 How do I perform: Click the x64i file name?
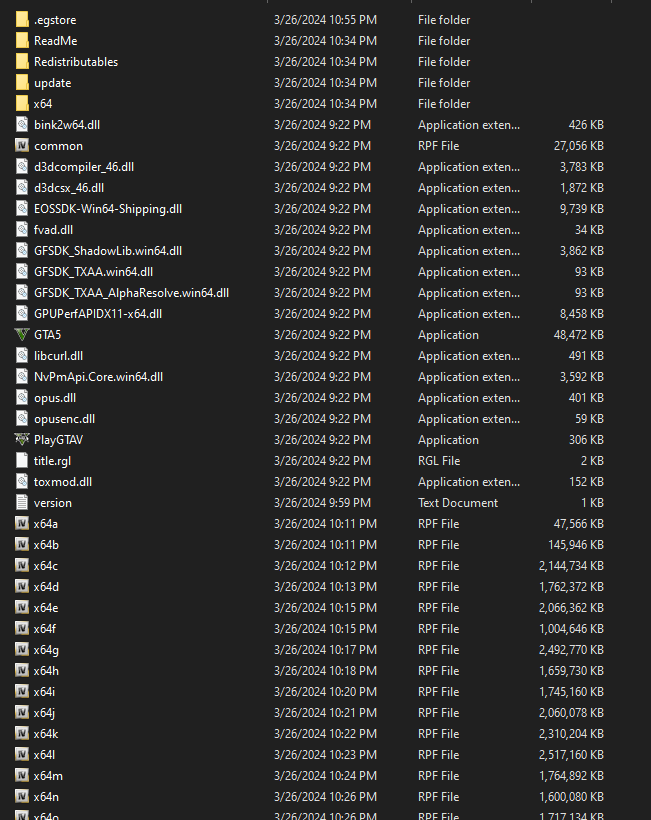44,691
